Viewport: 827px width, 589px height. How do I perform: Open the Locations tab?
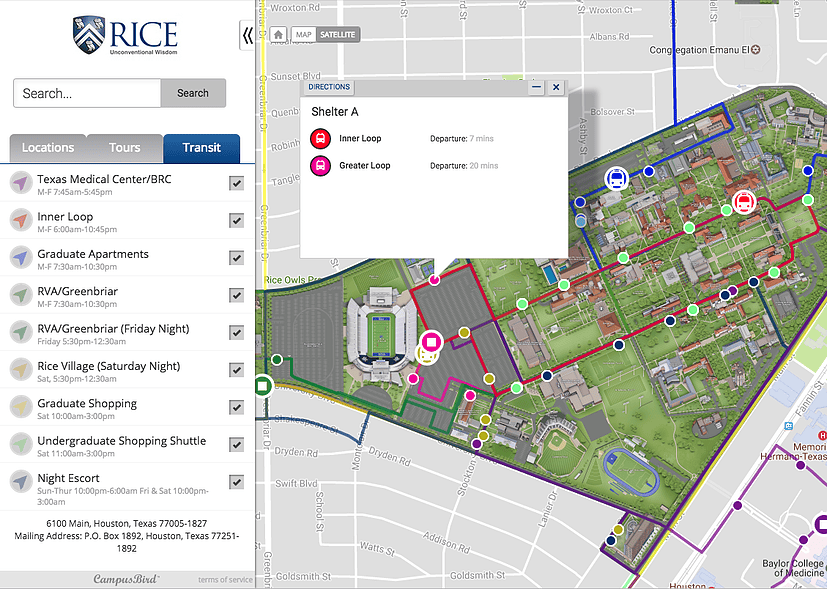click(48, 148)
